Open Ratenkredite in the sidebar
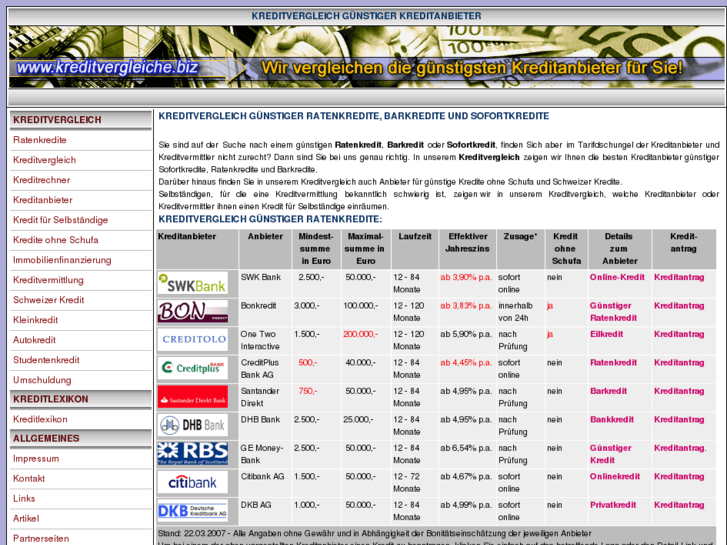727x545 pixels. point(40,140)
